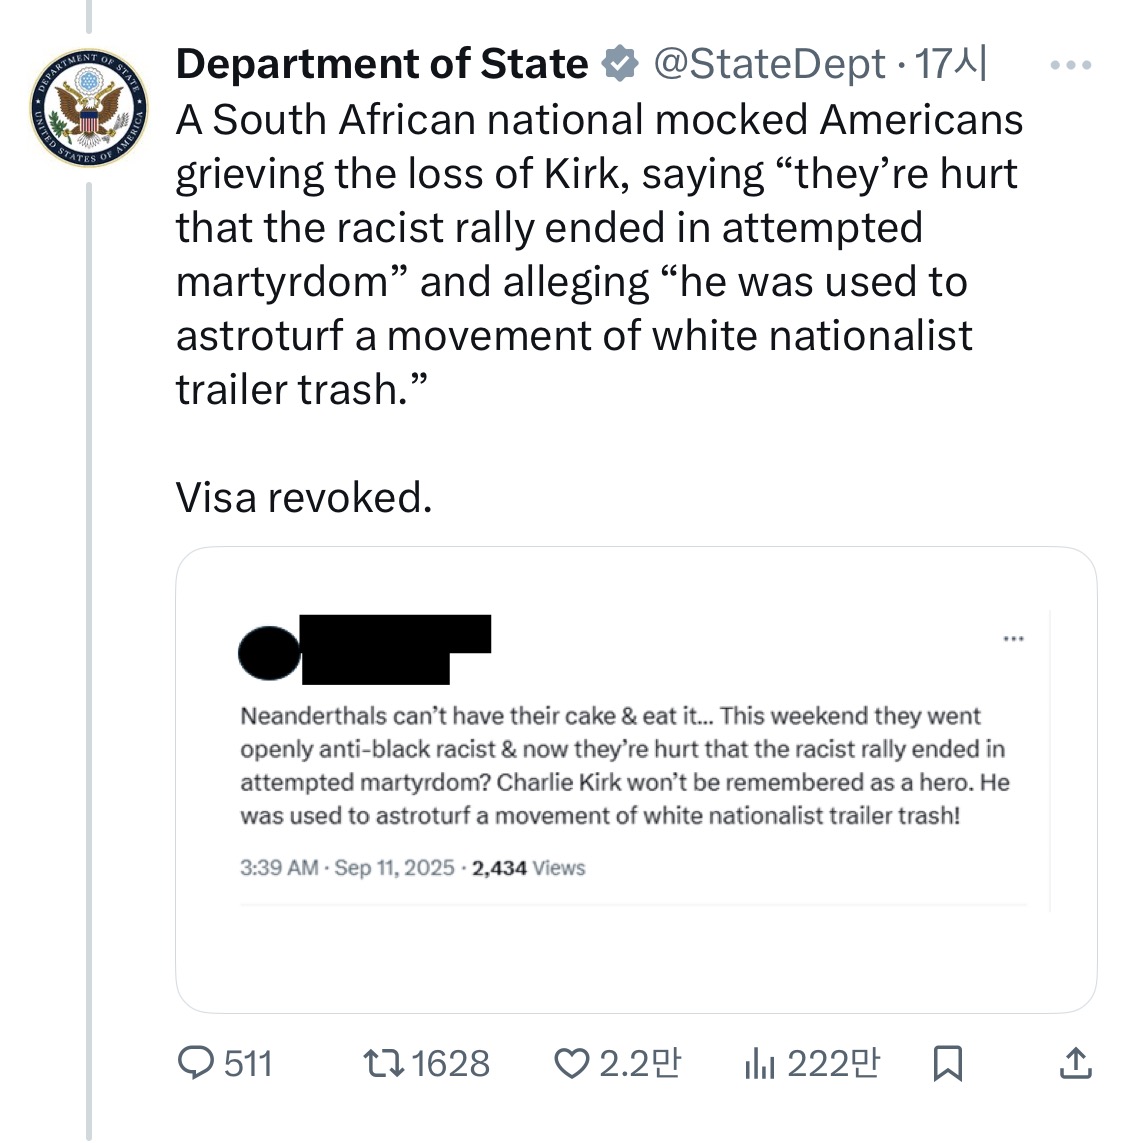Tap the repost arrows icon

pos(382,1063)
